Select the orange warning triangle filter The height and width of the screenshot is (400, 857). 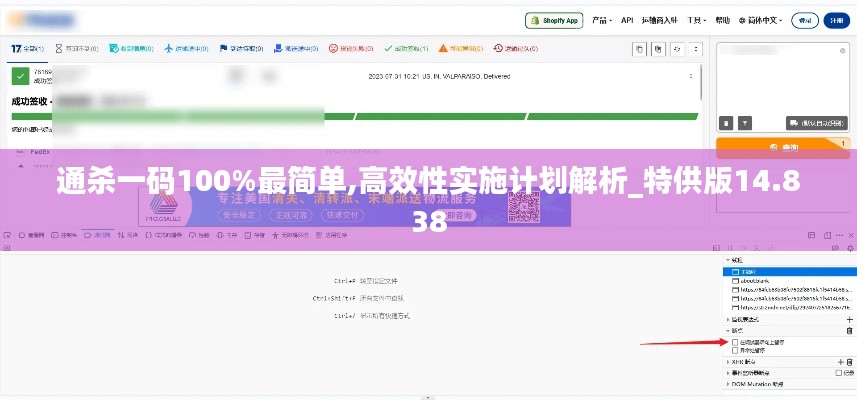click(x=461, y=49)
